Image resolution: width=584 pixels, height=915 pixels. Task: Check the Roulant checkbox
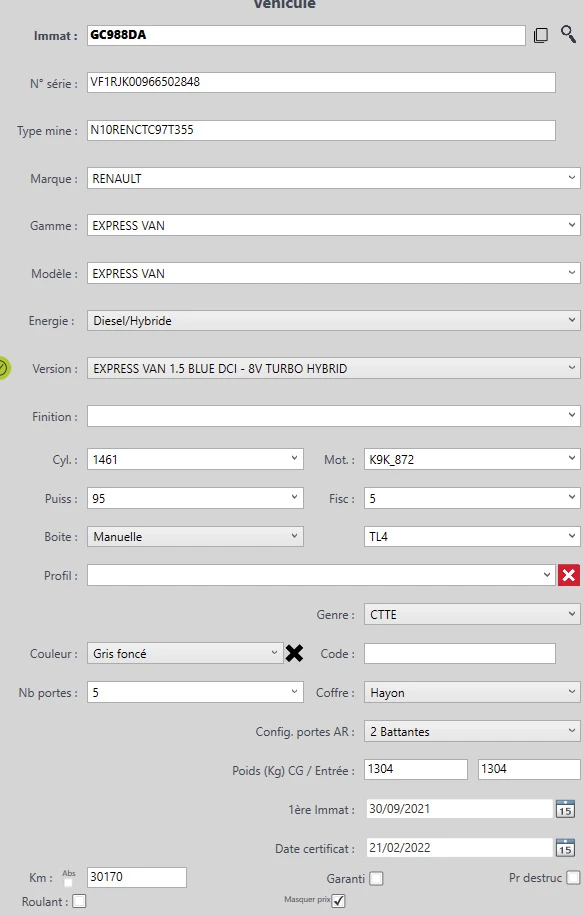[79, 901]
